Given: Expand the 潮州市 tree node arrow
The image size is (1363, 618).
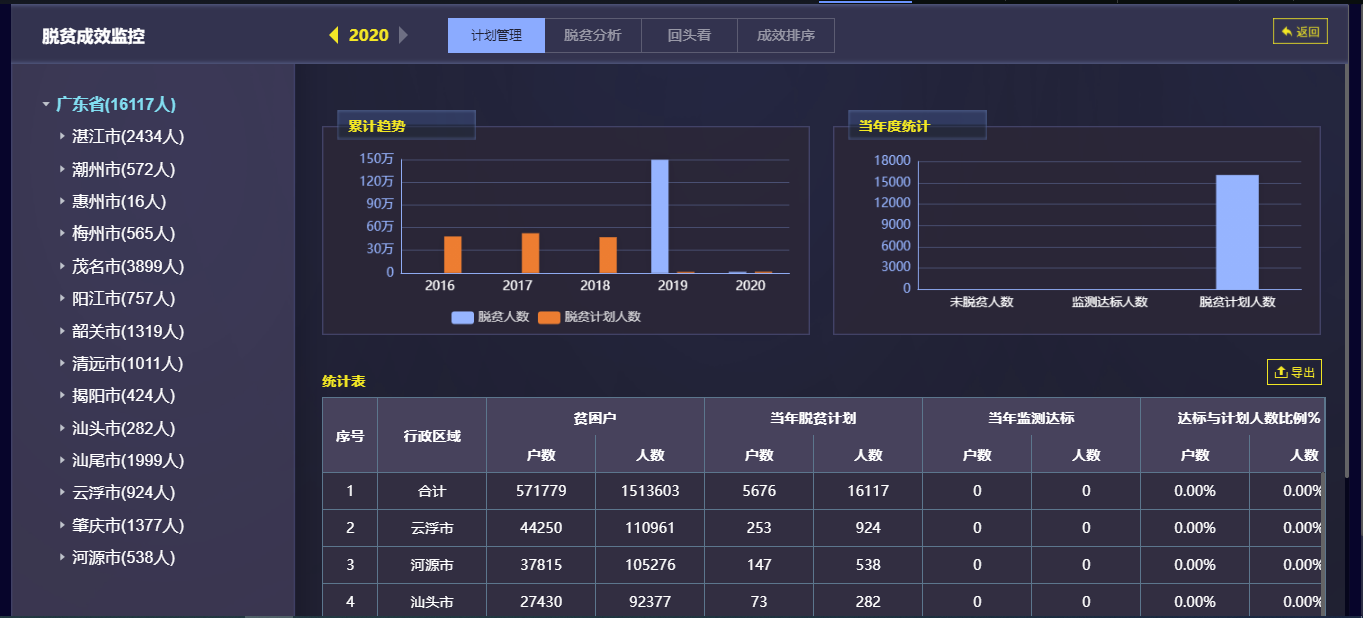Looking at the screenshot, I should click(62, 169).
